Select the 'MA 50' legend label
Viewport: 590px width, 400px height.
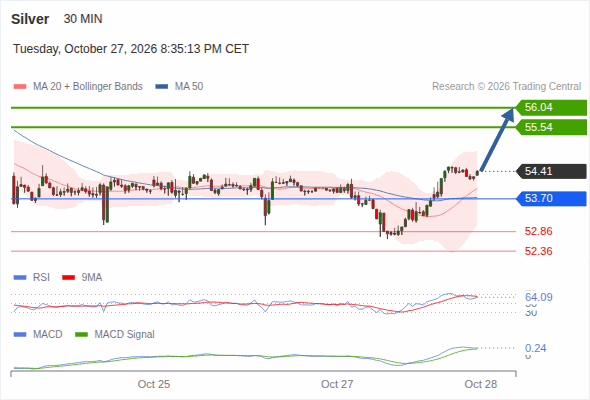click(x=189, y=87)
